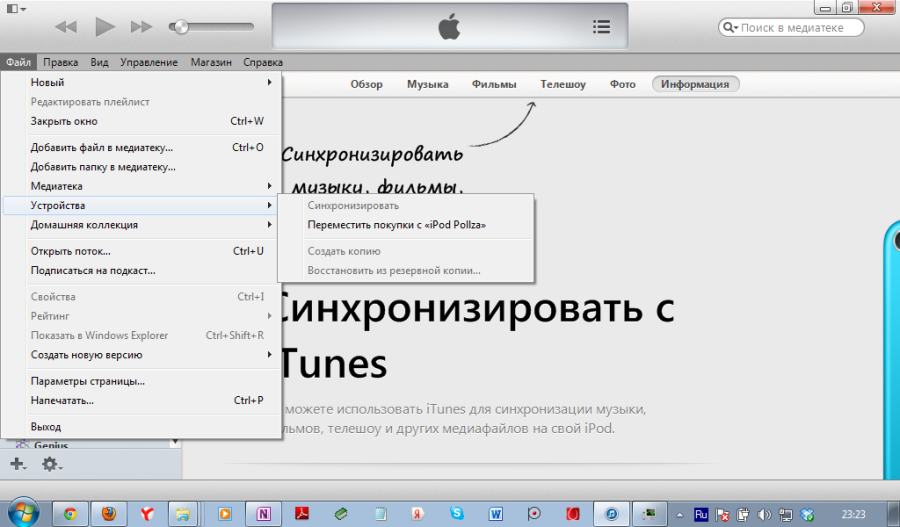The height and width of the screenshot is (527, 900).
Task: Open Yandex browser from taskbar
Action: [x=147, y=514]
